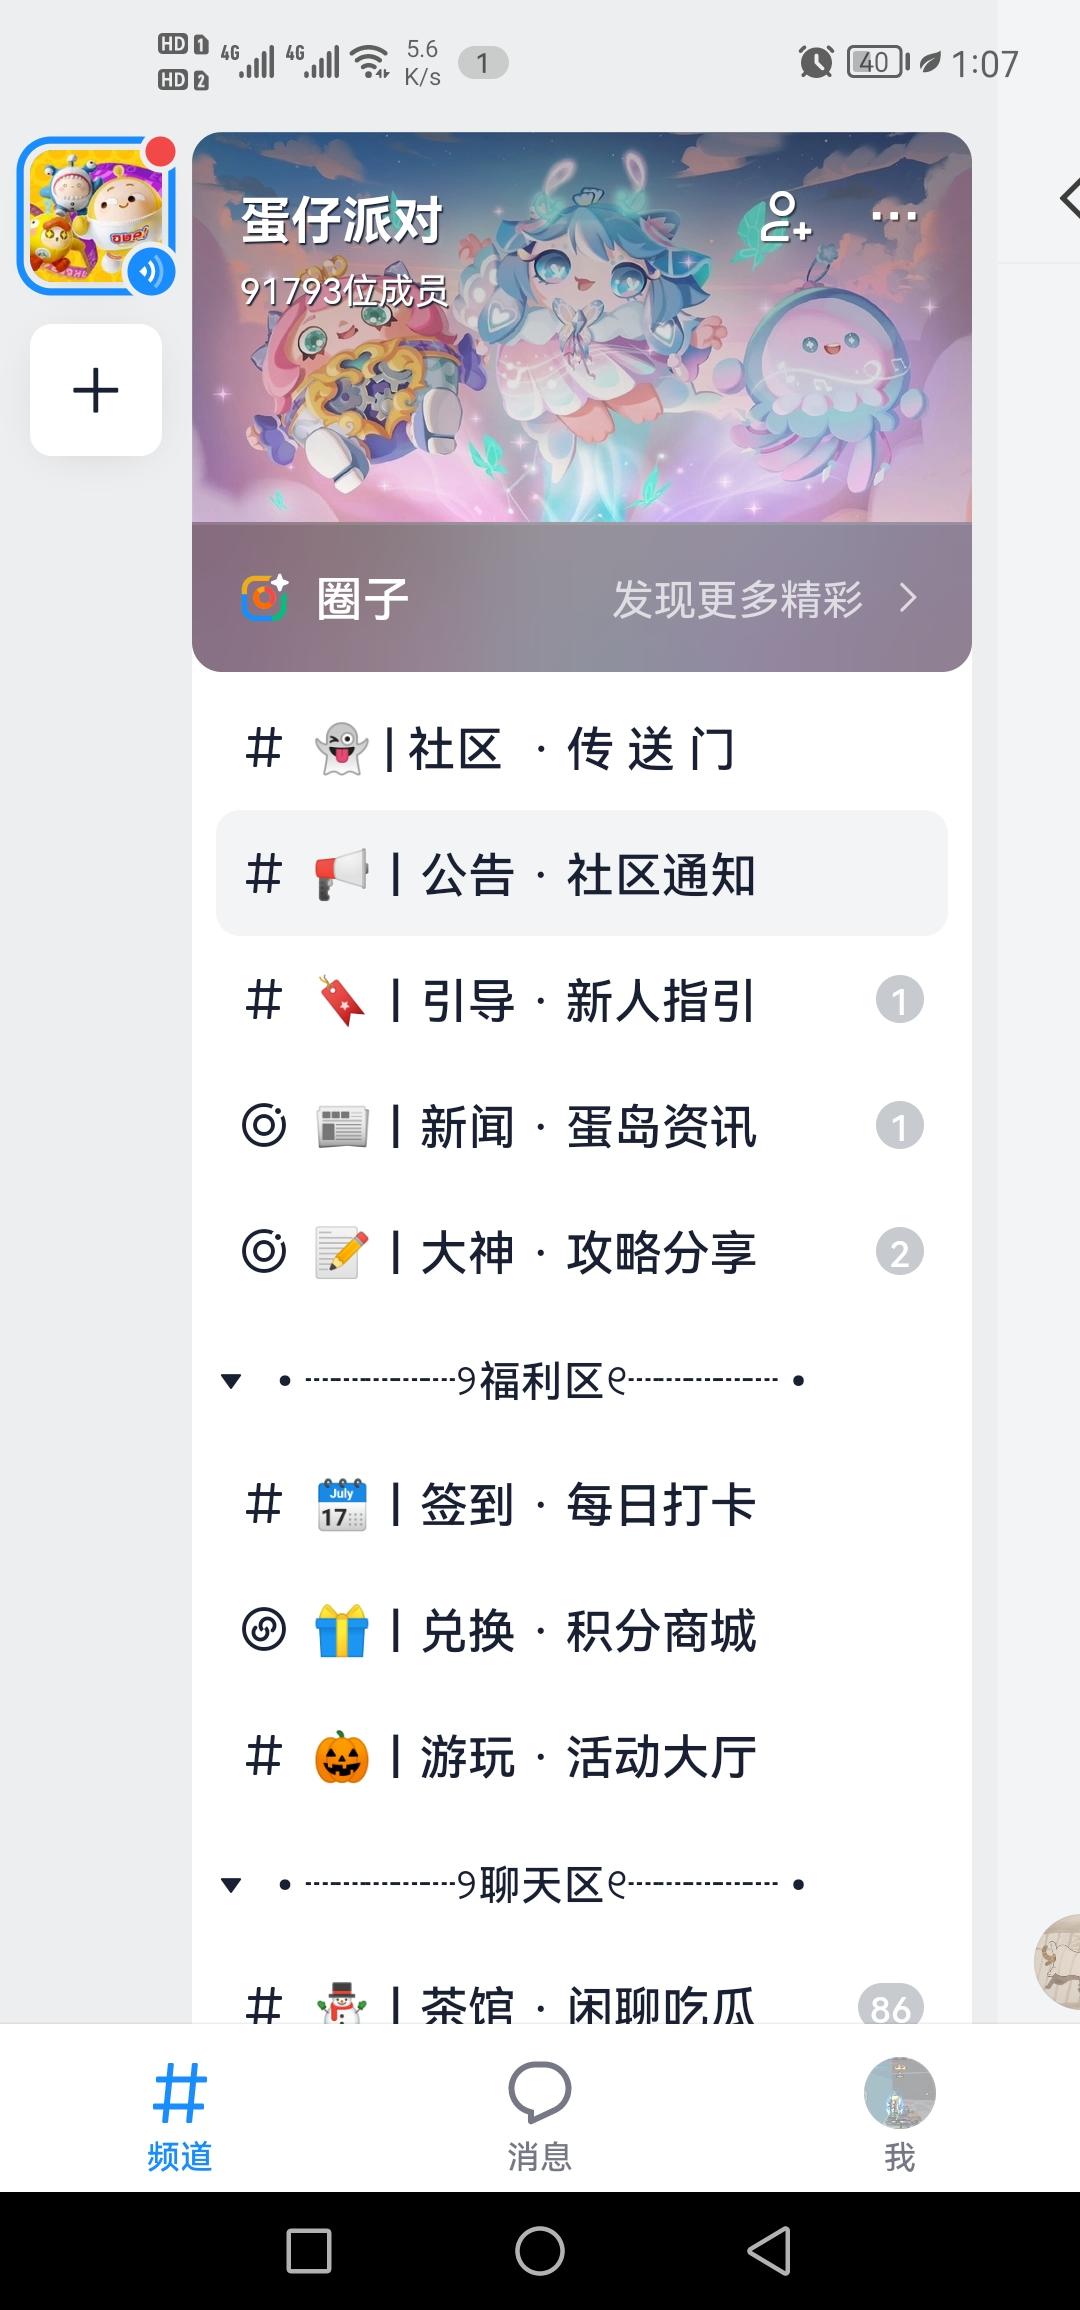Tap the invite member icon
The height and width of the screenshot is (2310, 1080).
click(x=785, y=217)
